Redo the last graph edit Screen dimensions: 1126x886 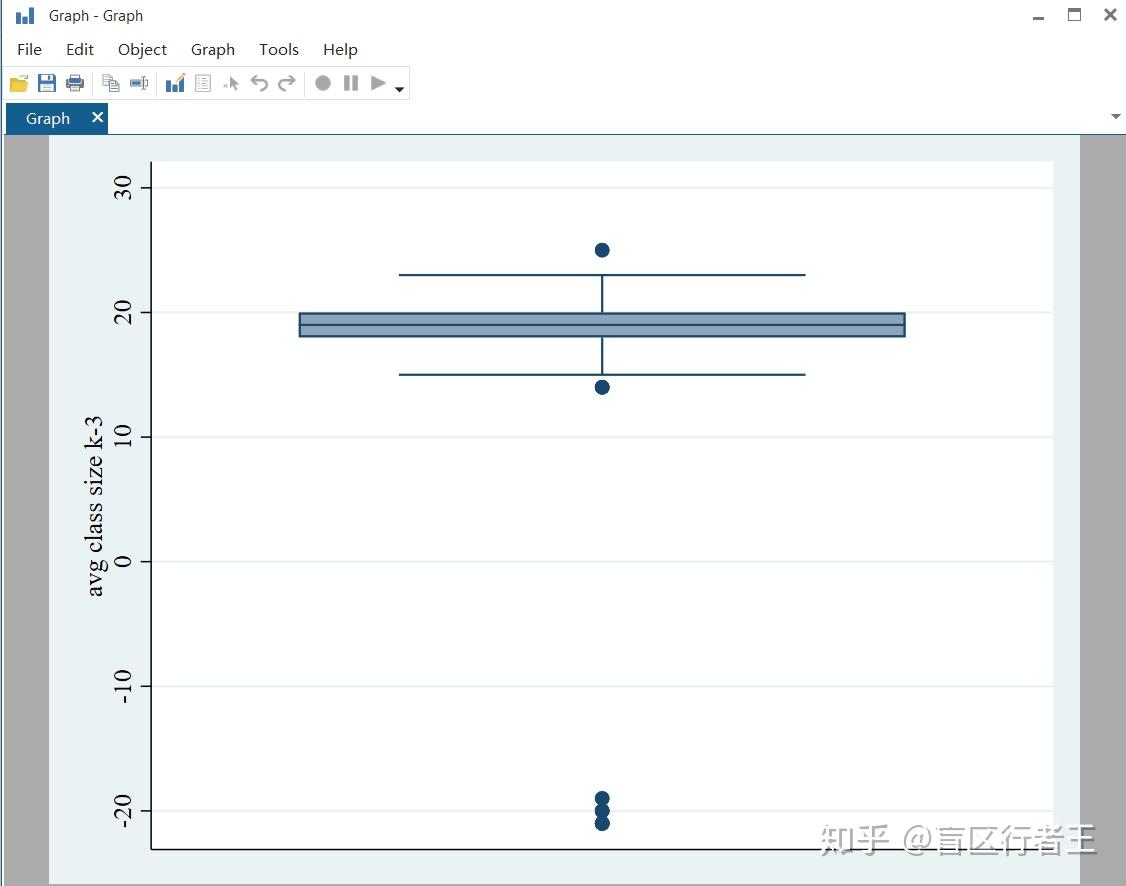point(287,83)
